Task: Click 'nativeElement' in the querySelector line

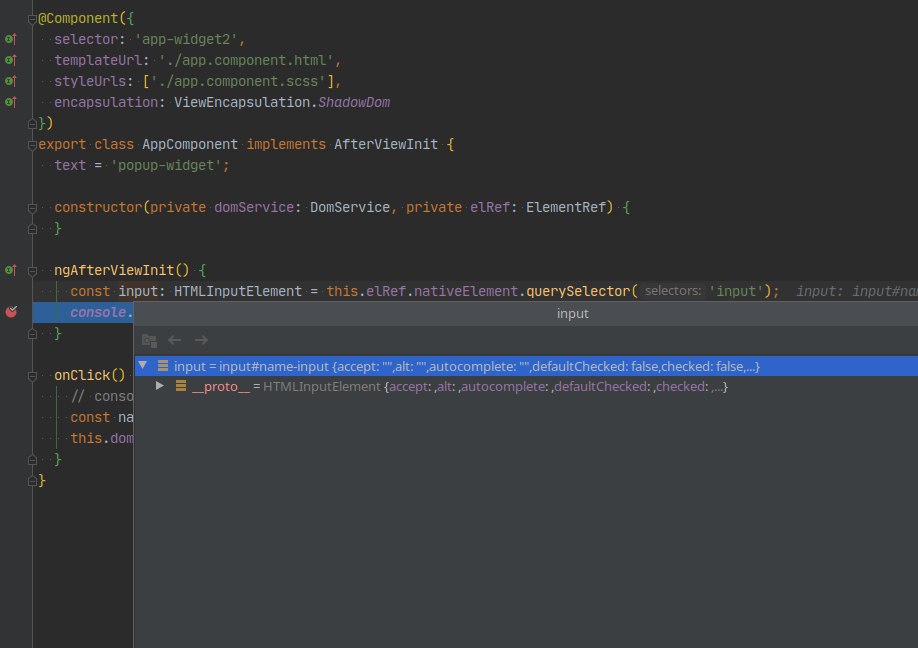Action: coord(465,291)
